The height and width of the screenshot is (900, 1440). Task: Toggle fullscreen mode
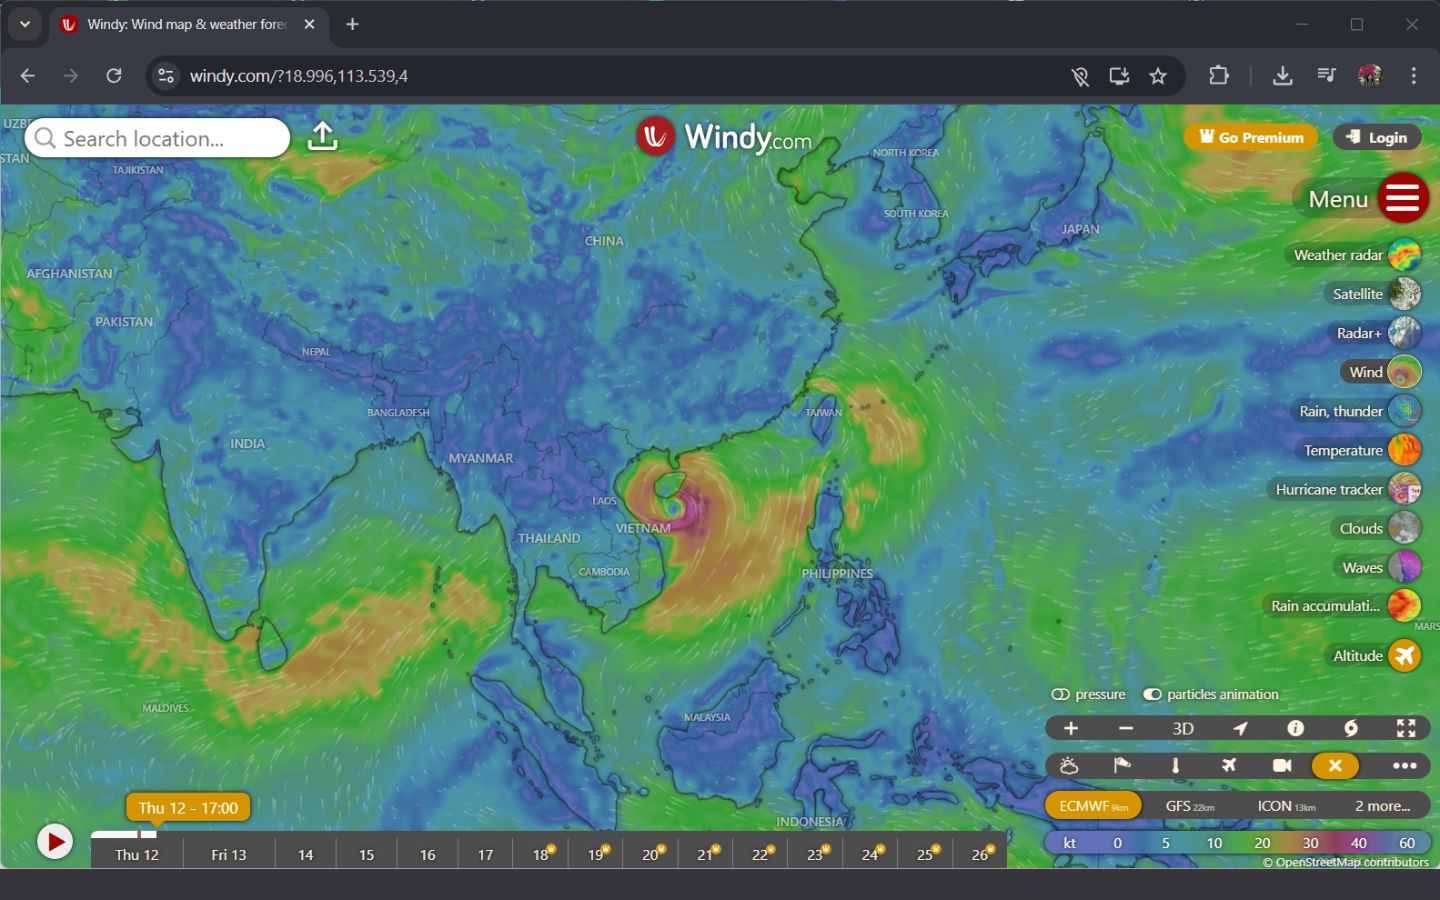(x=1406, y=728)
